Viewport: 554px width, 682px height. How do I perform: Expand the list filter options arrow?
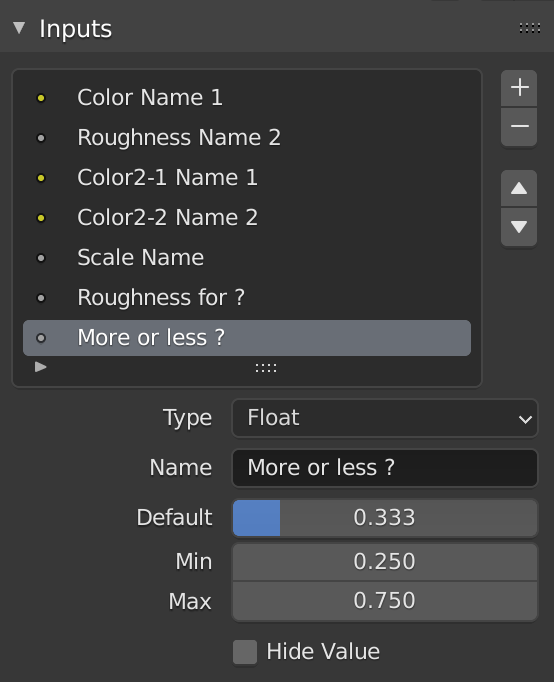40,367
